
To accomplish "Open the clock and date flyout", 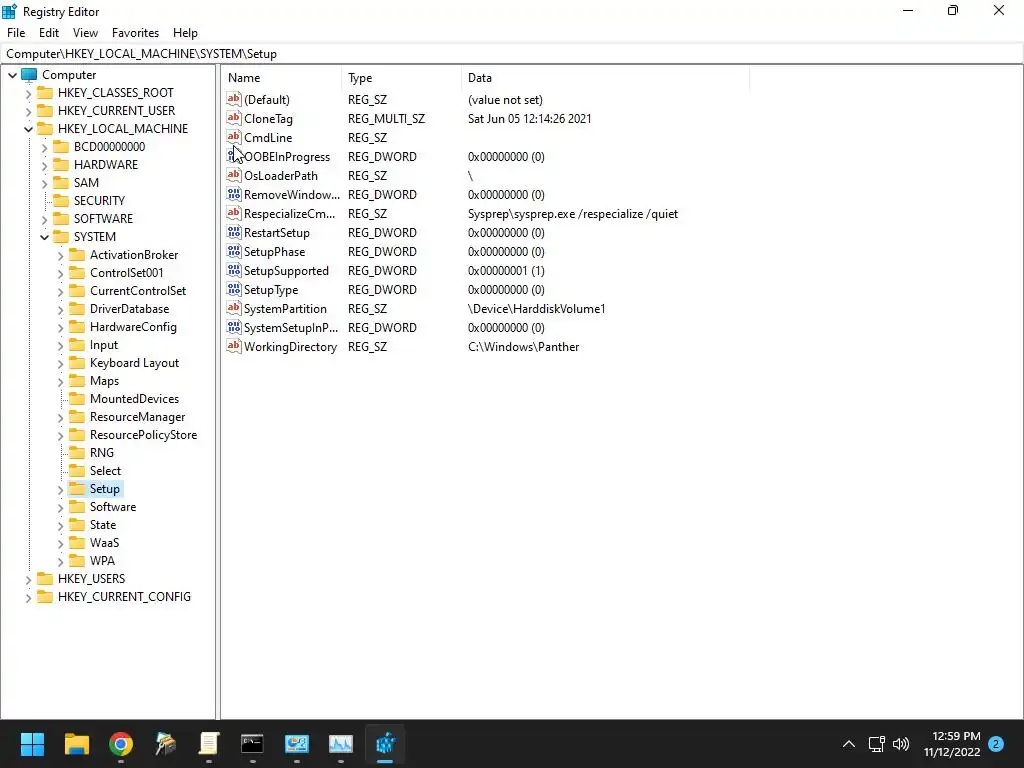I will coord(952,744).
